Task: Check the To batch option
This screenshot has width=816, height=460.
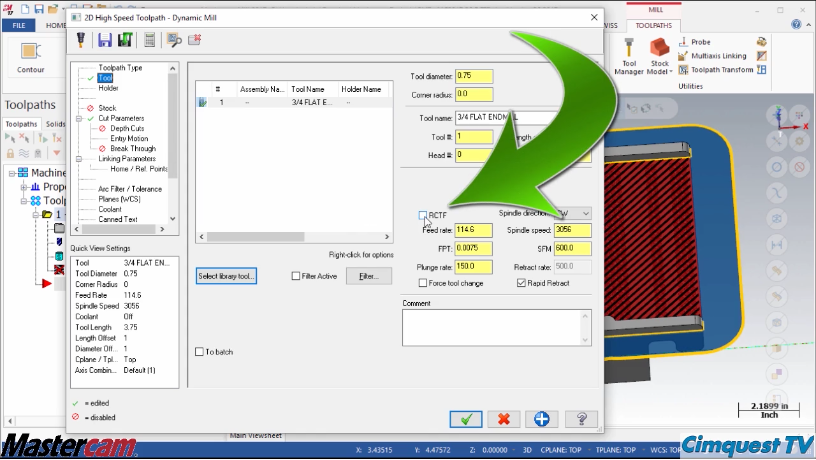Action: click(x=199, y=352)
